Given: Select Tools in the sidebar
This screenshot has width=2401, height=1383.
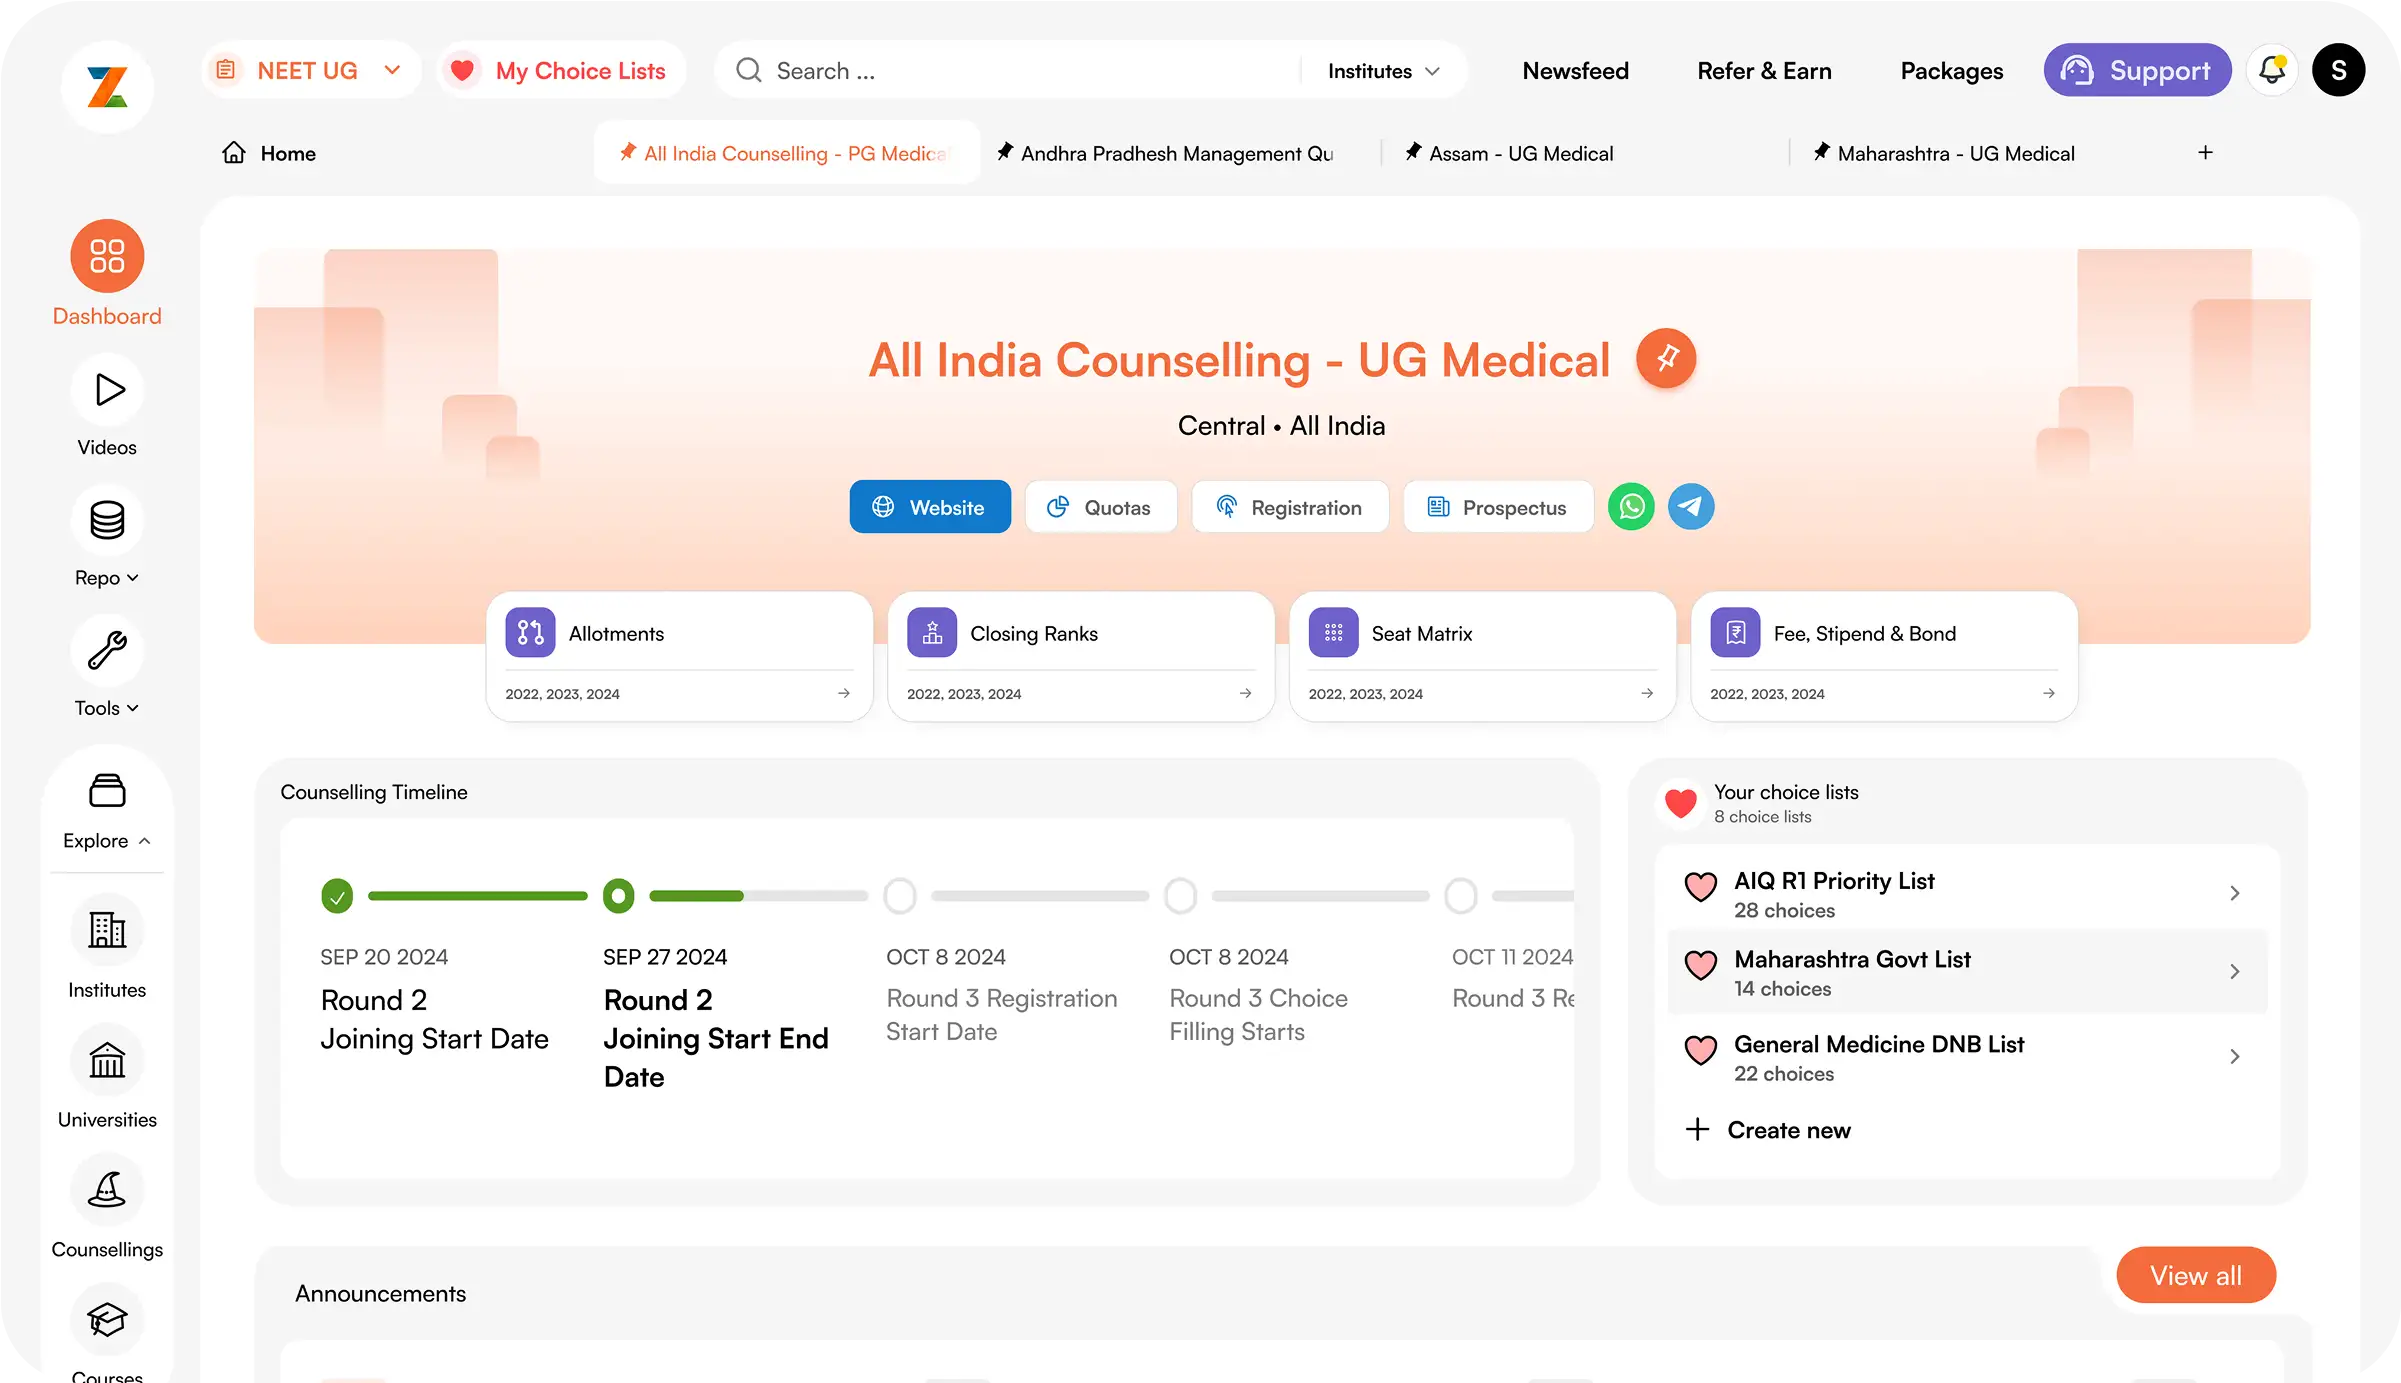Looking at the screenshot, I should pyautogui.click(x=107, y=650).
